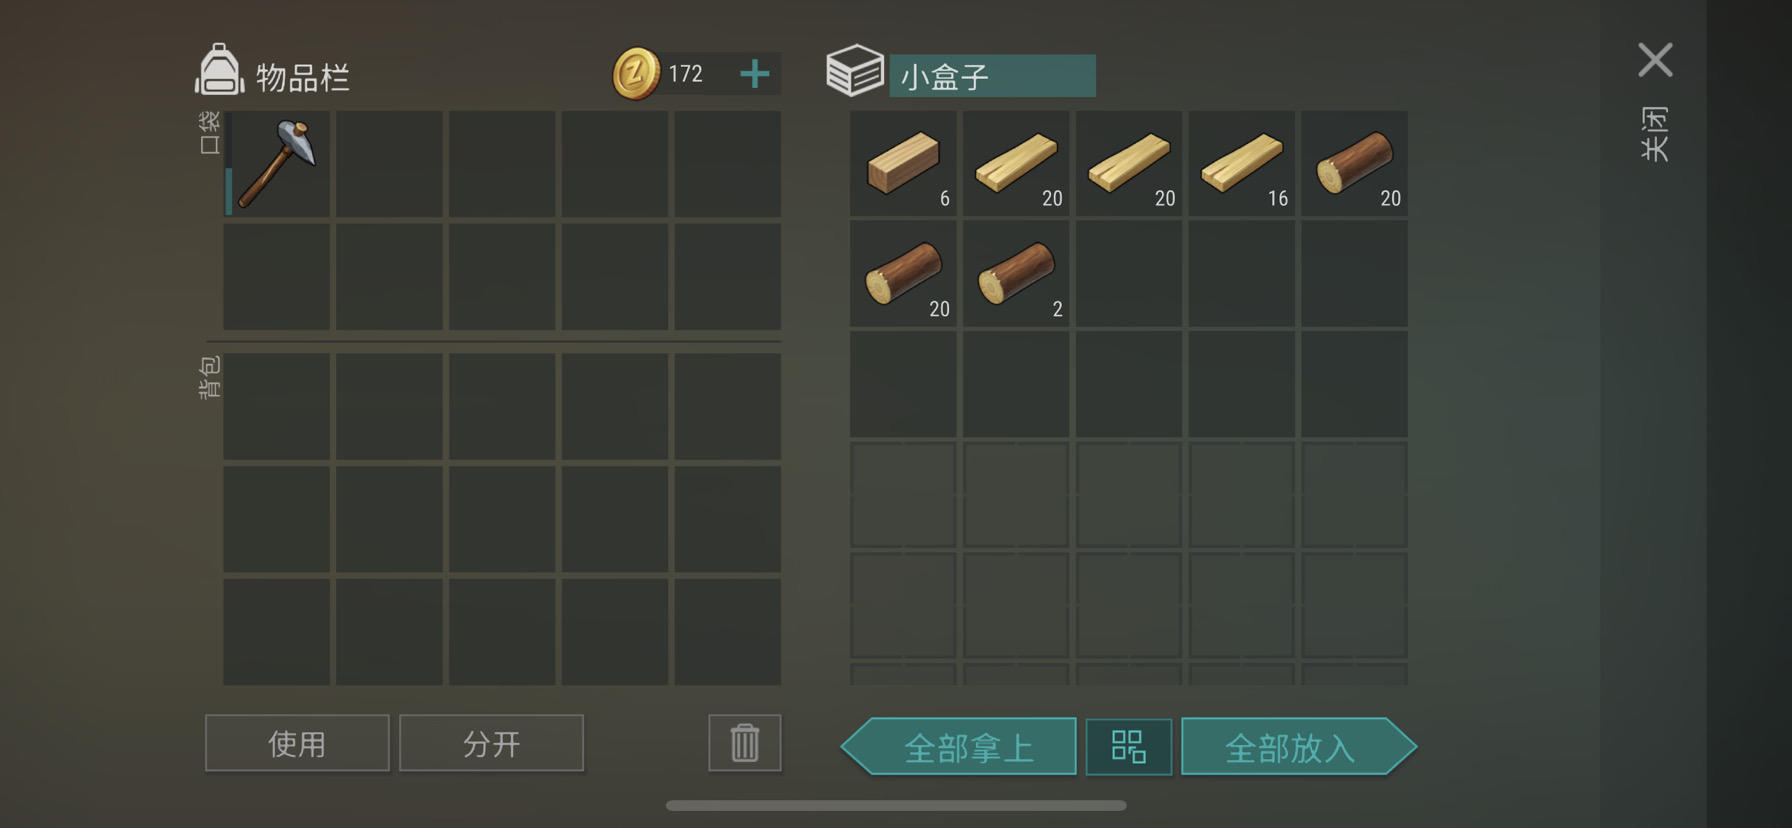Click the 分开 split button
Image resolution: width=1792 pixels, height=828 pixels.
click(x=491, y=743)
